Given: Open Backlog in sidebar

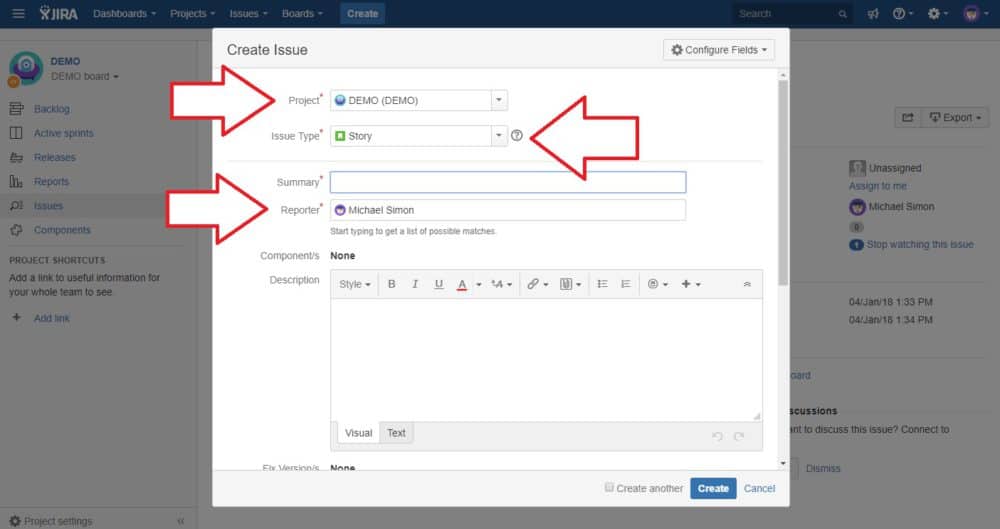Looking at the screenshot, I should tap(52, 109).
